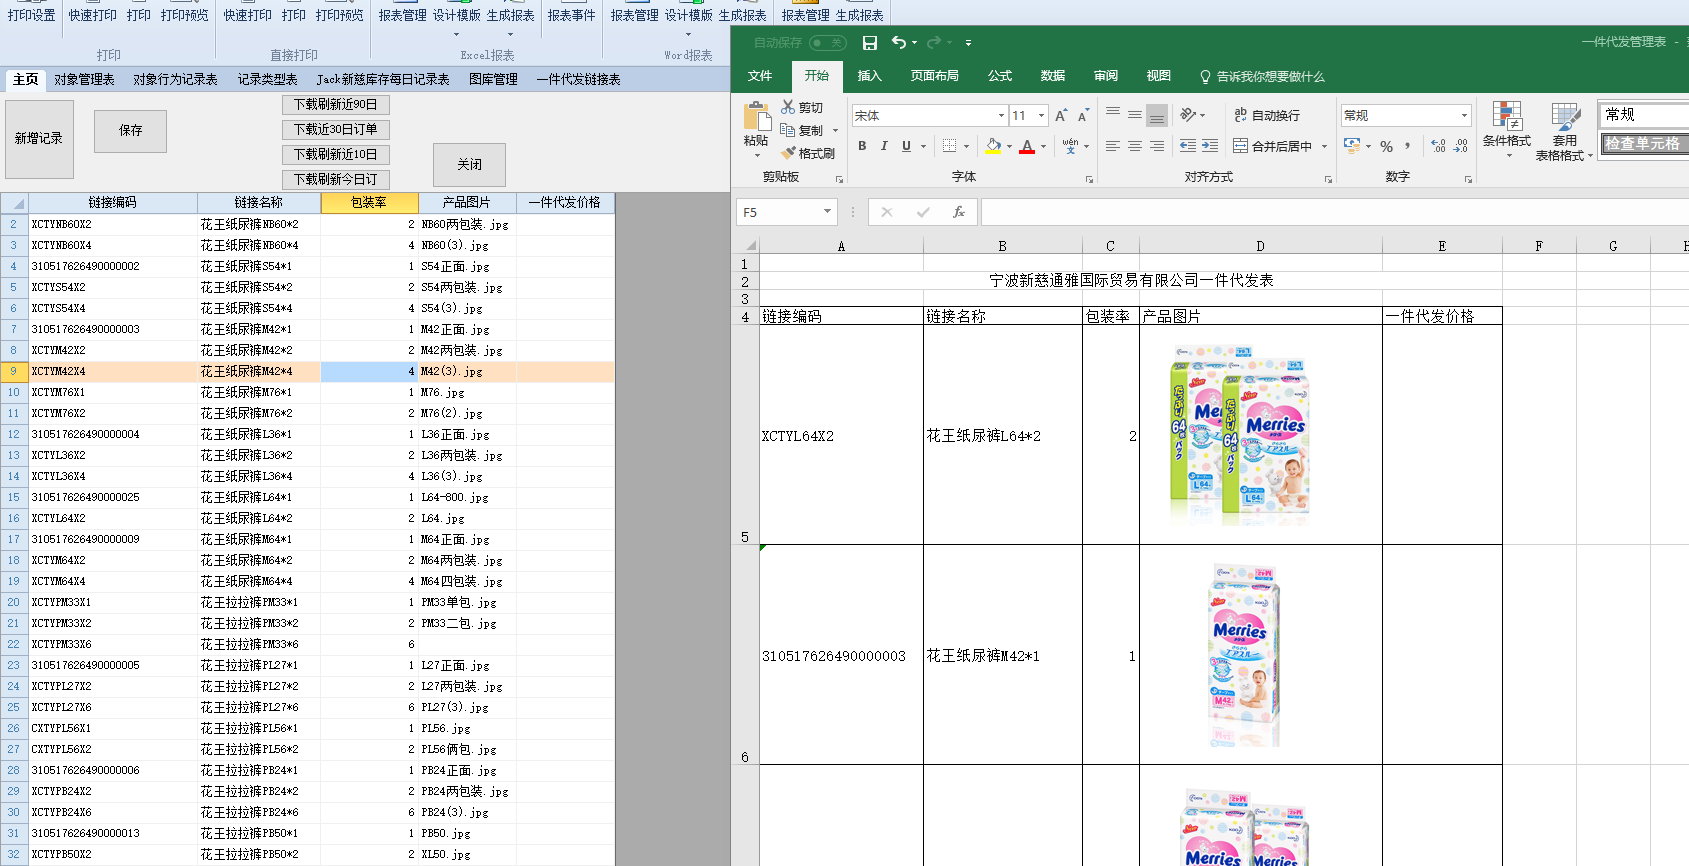The image size is (1689, 866).
Task: Toggle the 自动保存 switch
Action: point(828,43)
